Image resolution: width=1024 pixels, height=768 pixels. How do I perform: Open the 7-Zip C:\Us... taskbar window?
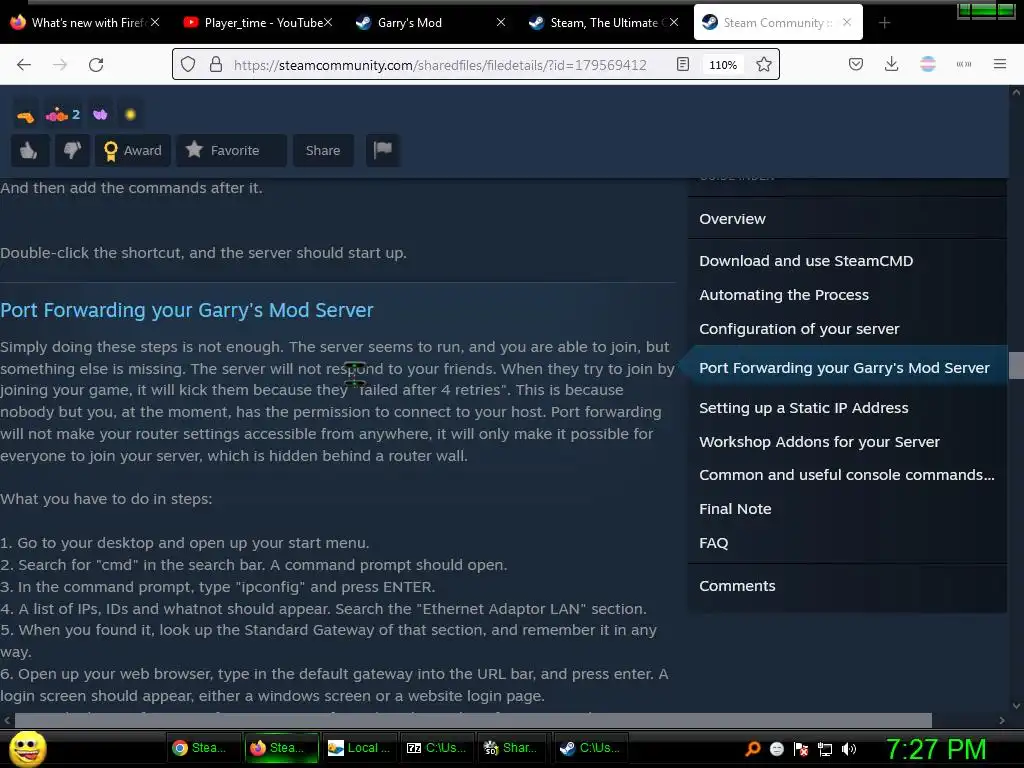point(436,748)
